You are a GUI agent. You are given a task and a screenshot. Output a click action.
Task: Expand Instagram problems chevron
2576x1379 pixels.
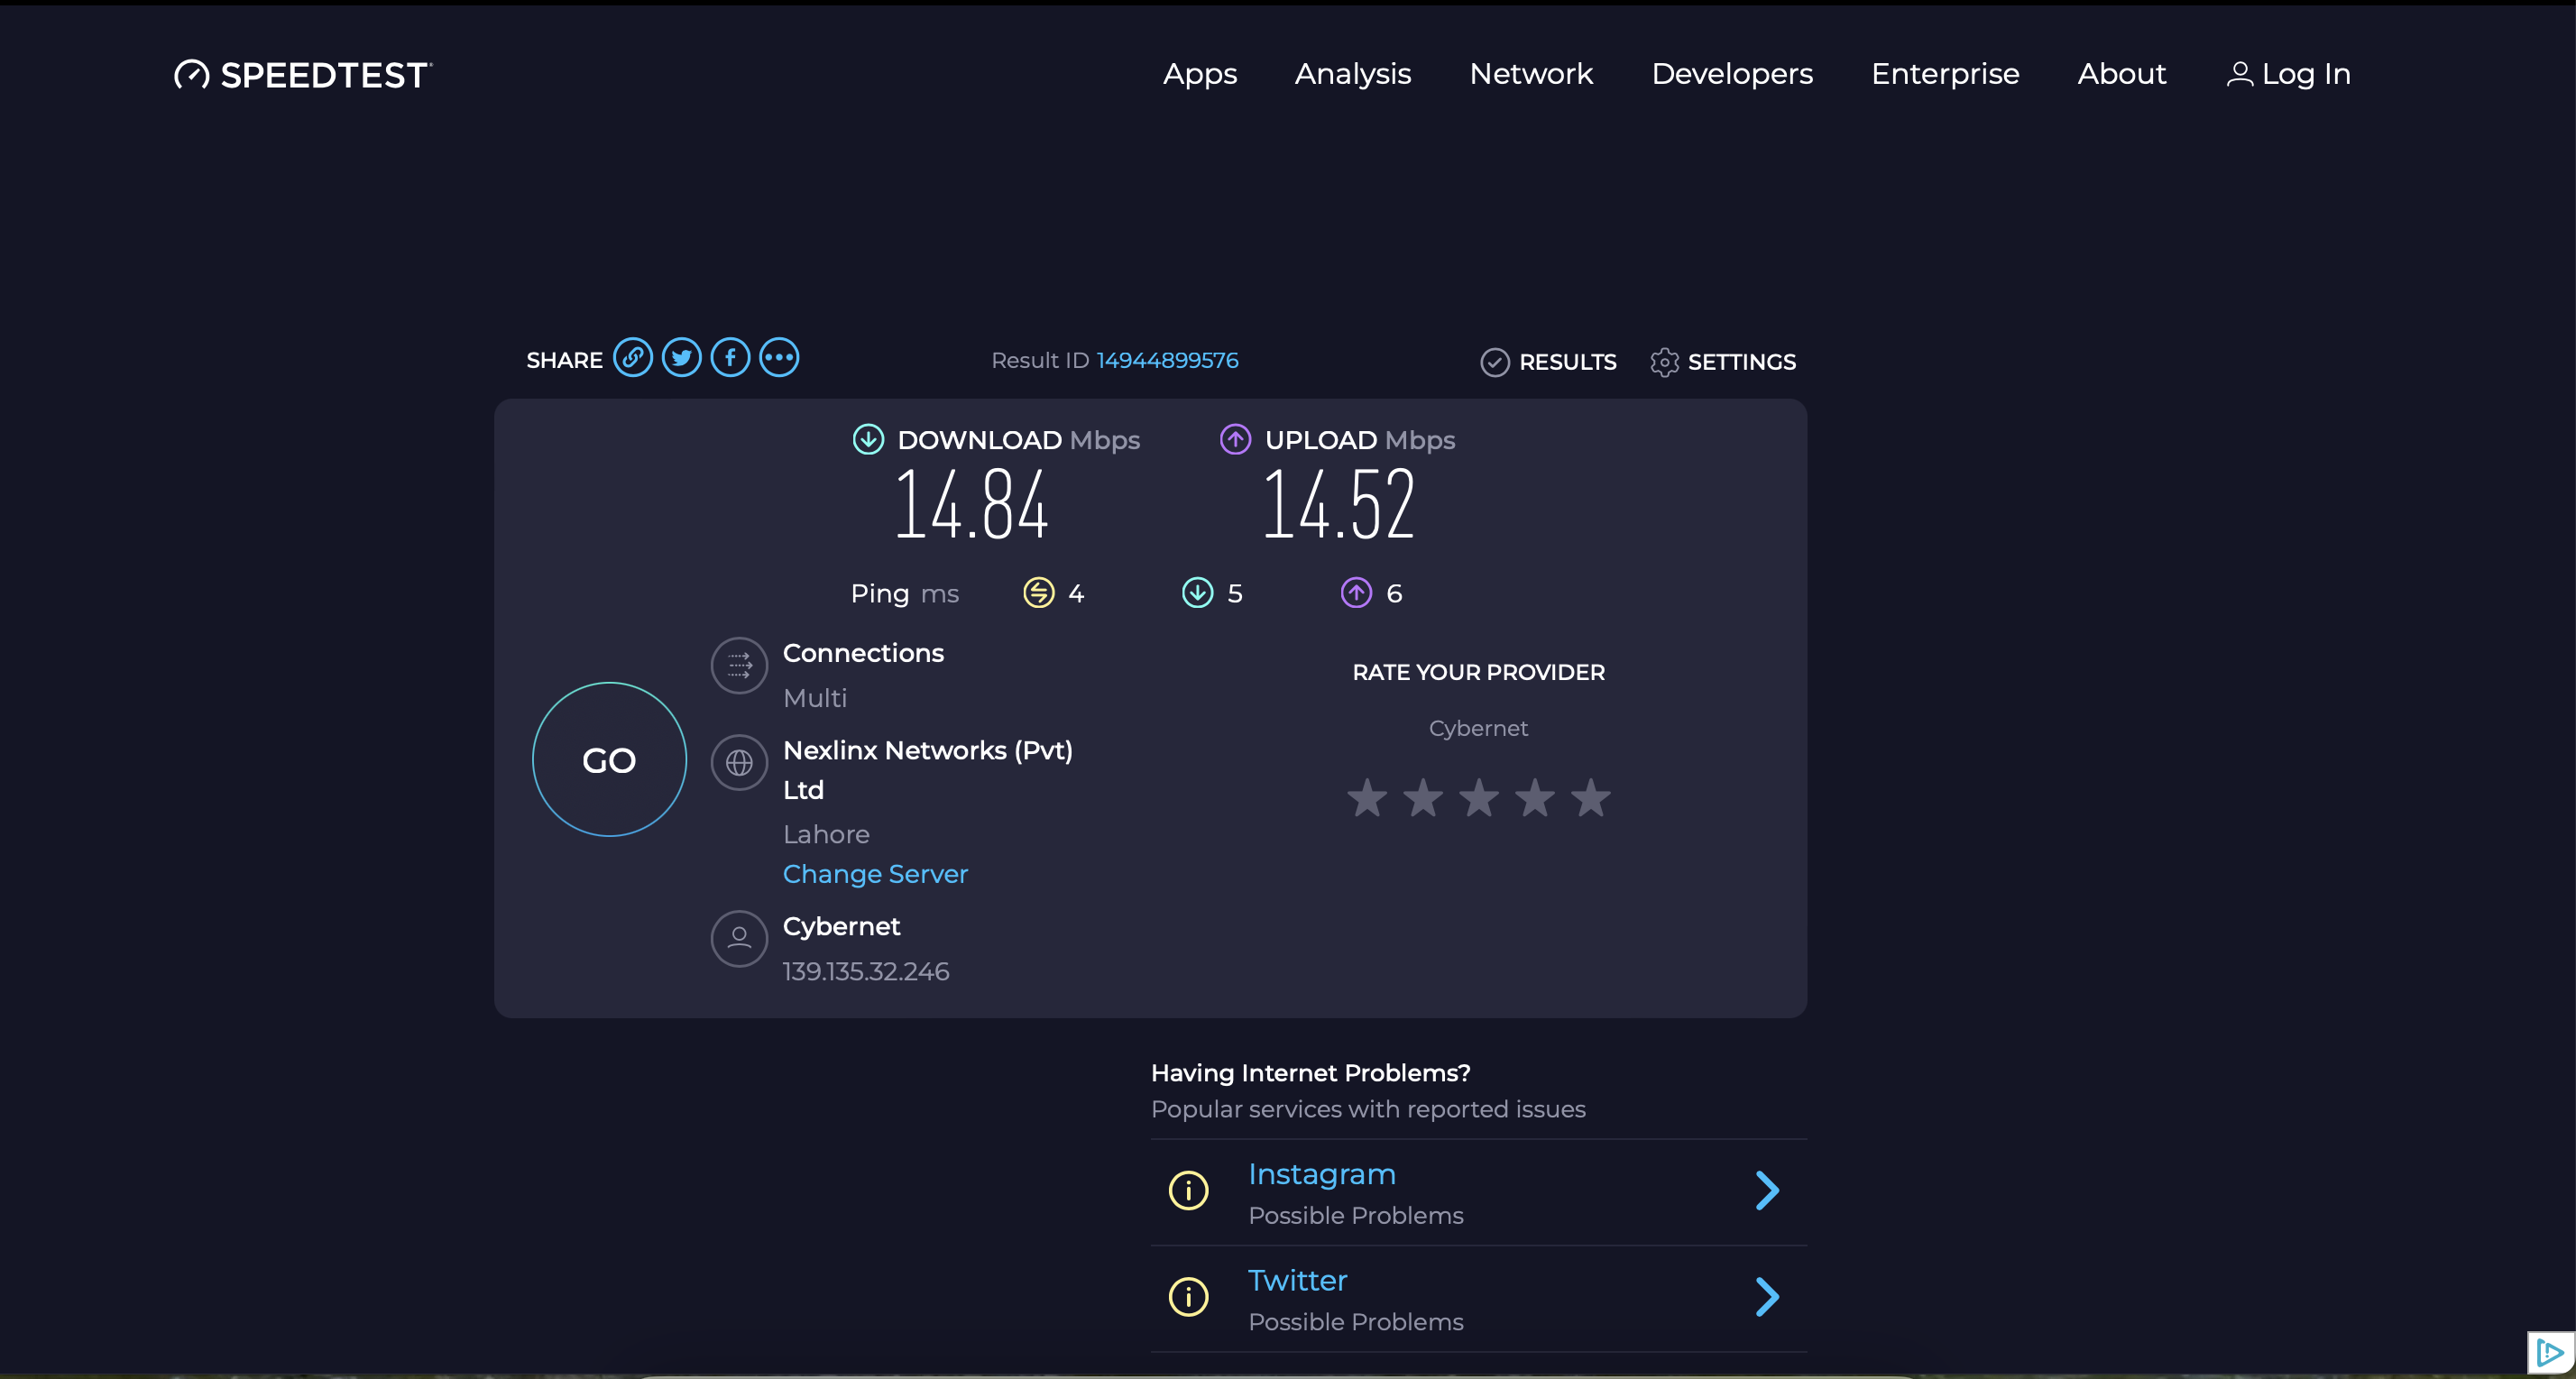(1767, 1190)
